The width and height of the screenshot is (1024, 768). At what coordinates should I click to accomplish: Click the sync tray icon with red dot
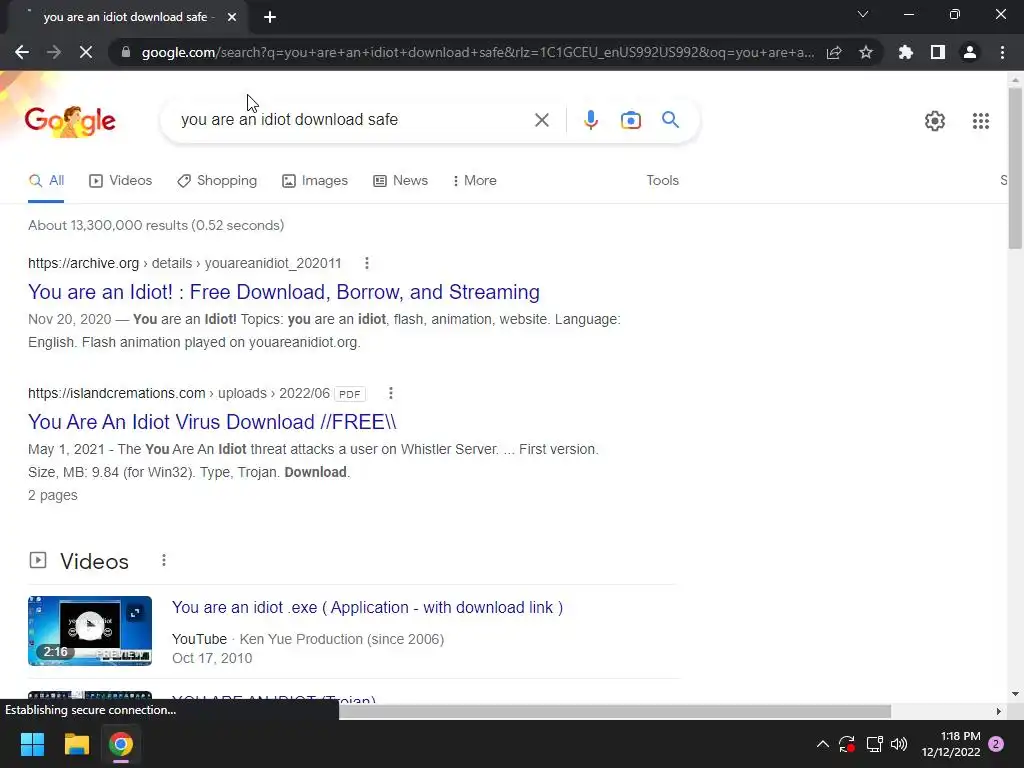[847, 744]
